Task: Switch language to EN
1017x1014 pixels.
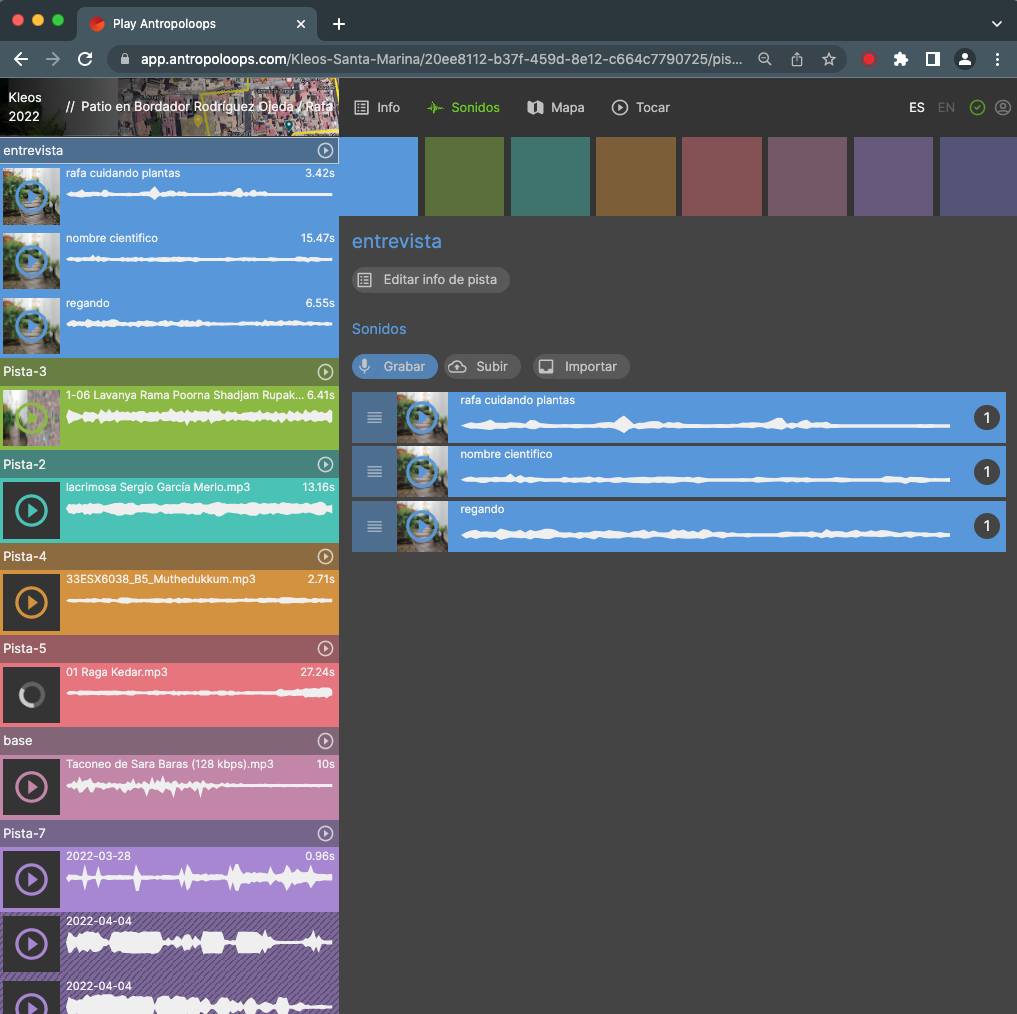Action: pos(946,108)
